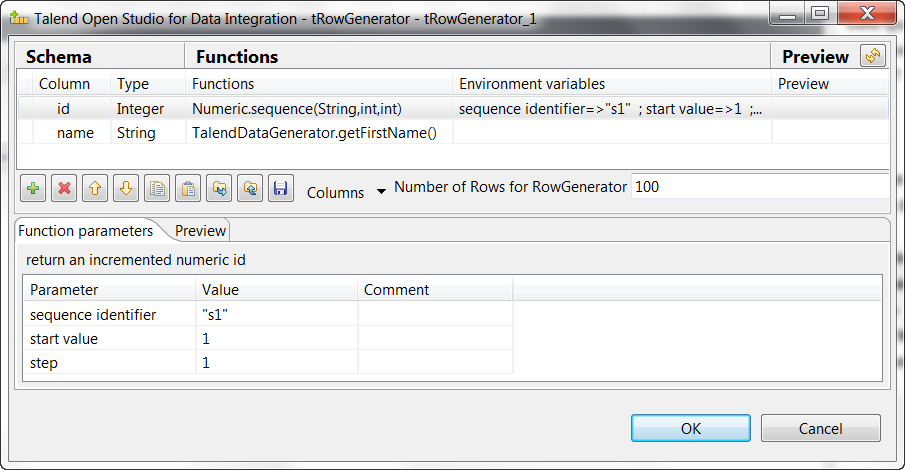Switch to the Preview tab
The width and height of the screenshot is (905, 470).
(200, 231)
